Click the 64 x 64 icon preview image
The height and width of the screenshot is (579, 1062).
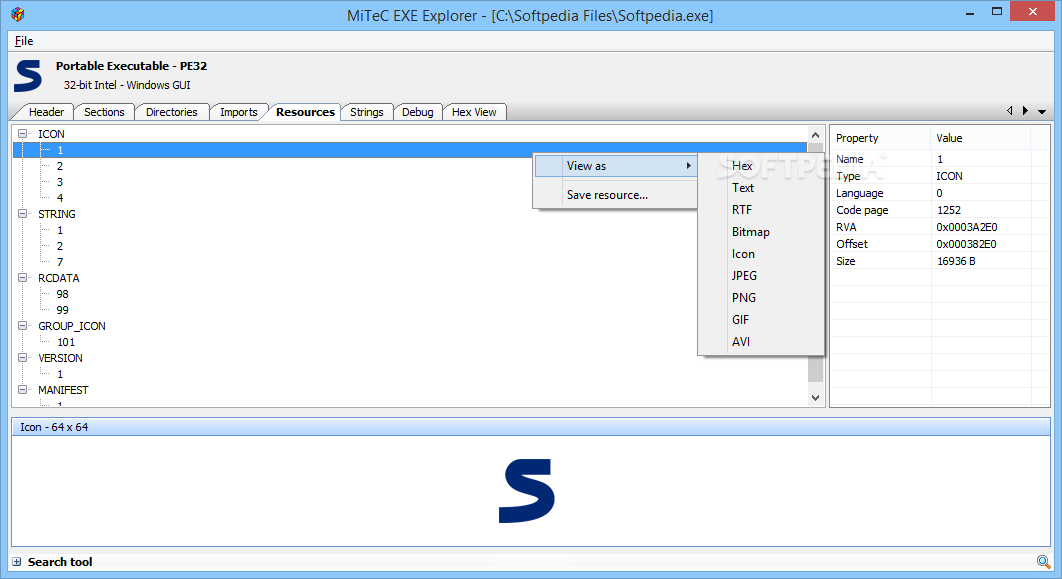[x=527, y=490]
